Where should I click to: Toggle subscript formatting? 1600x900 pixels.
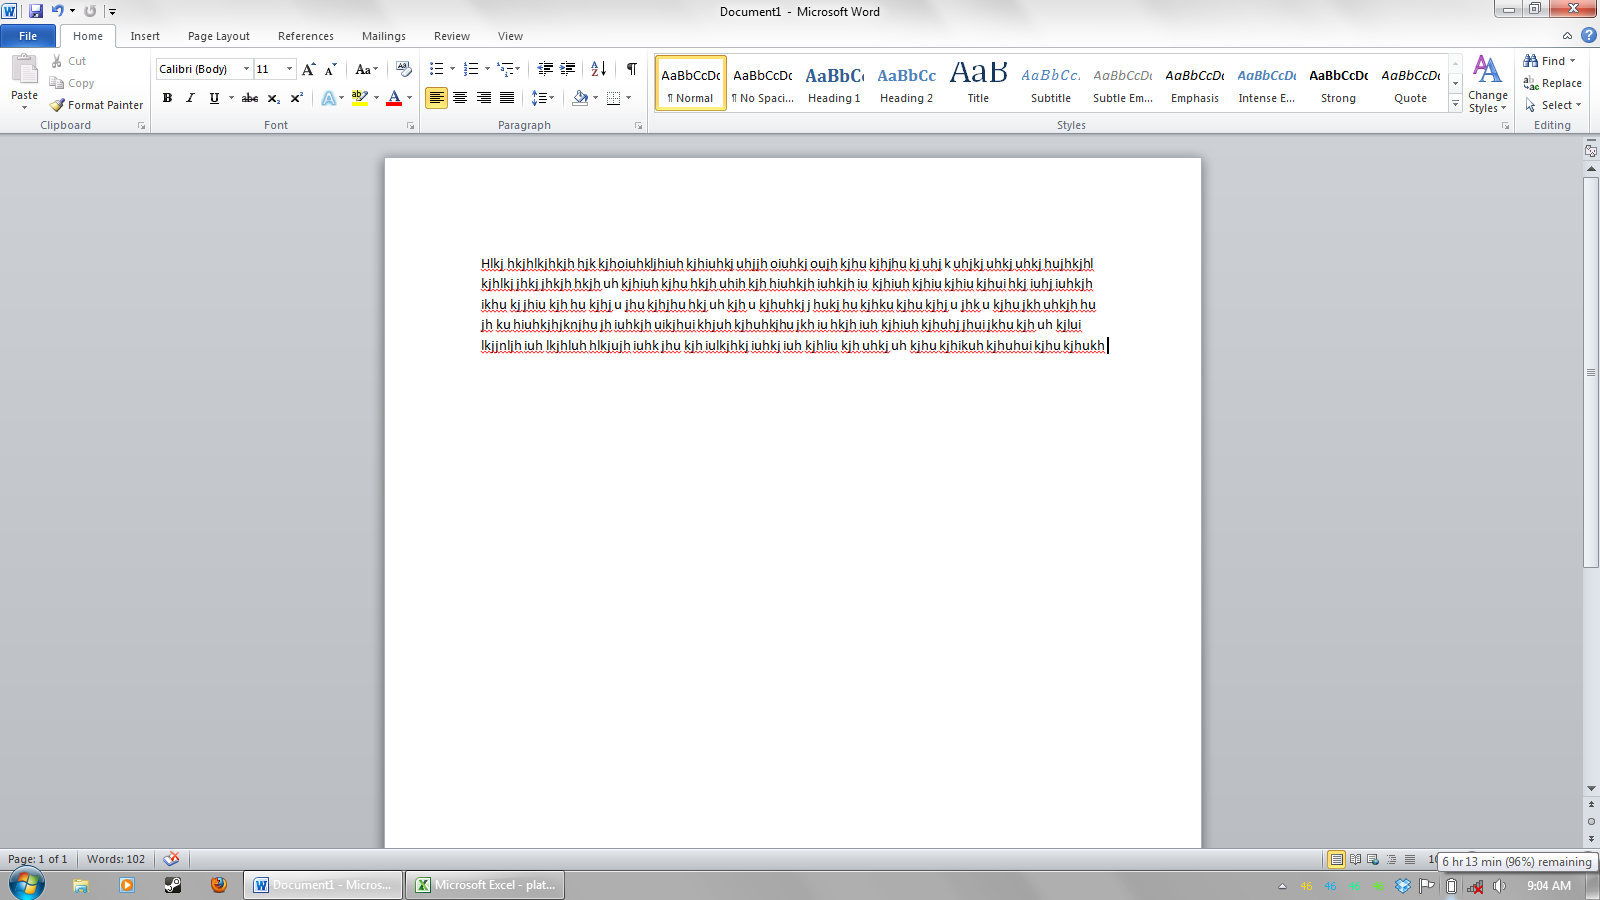coord(273,98)
